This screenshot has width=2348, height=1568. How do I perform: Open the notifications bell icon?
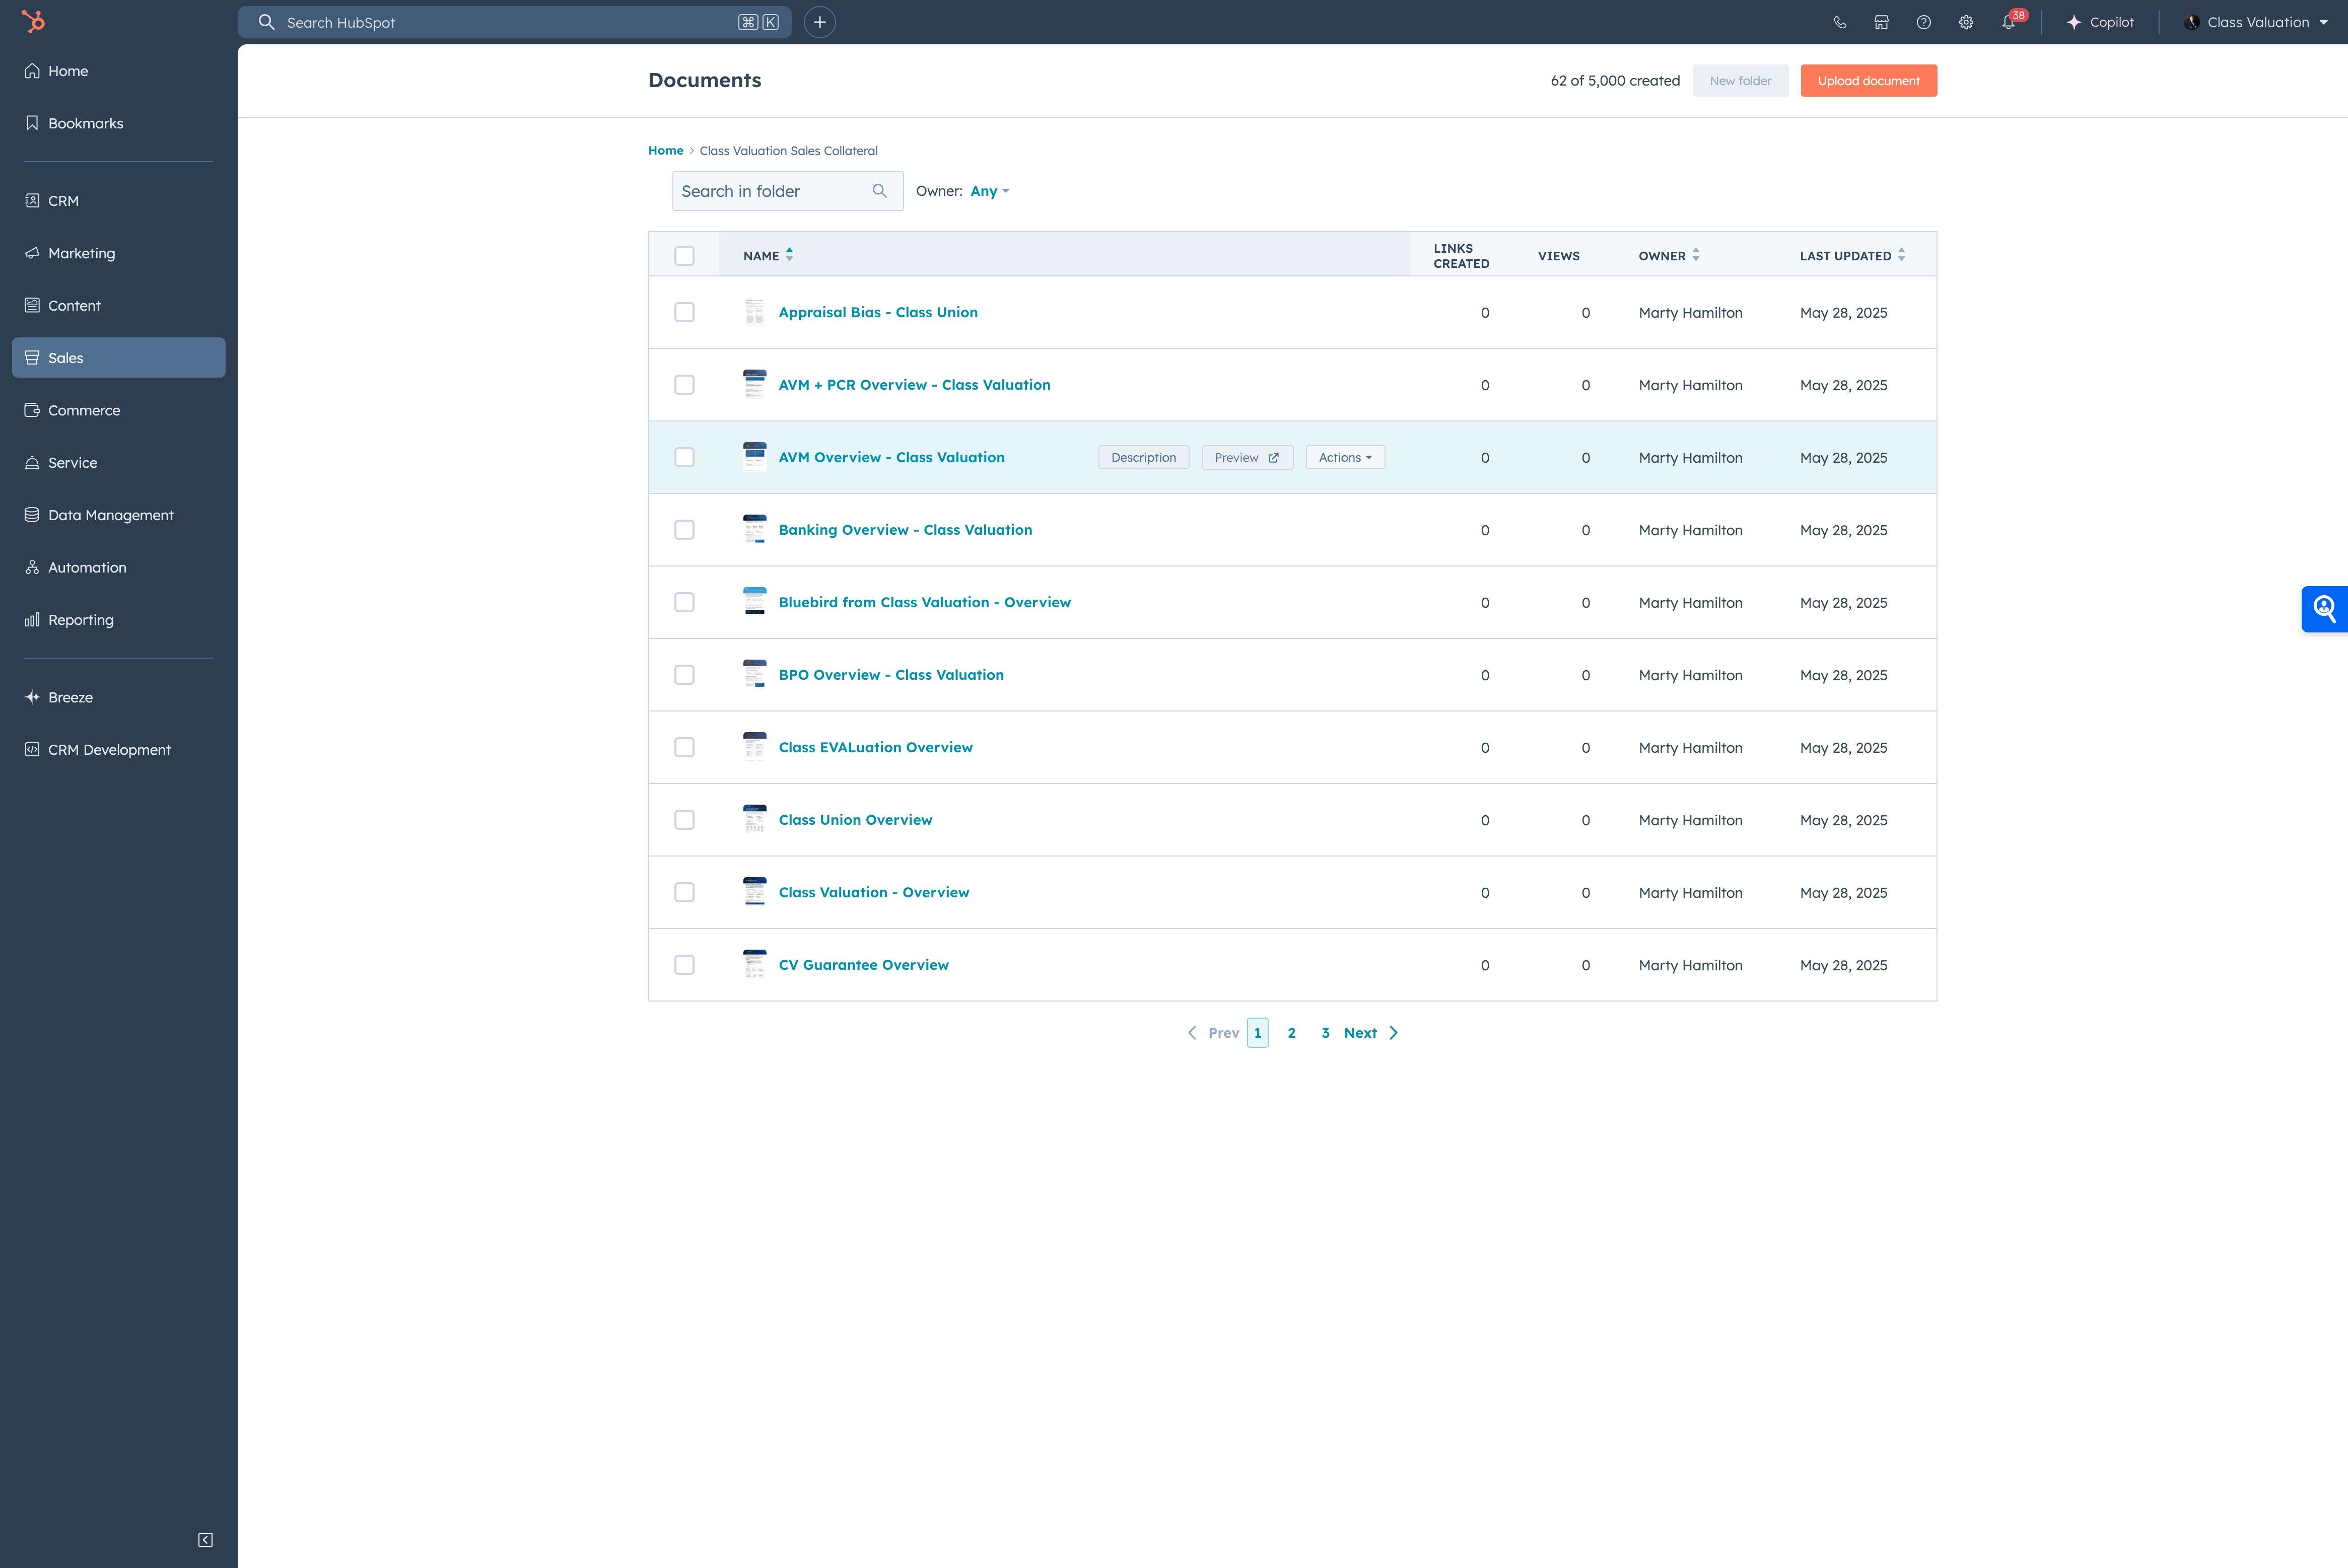pyautogui.click(x=2008, y=22)
